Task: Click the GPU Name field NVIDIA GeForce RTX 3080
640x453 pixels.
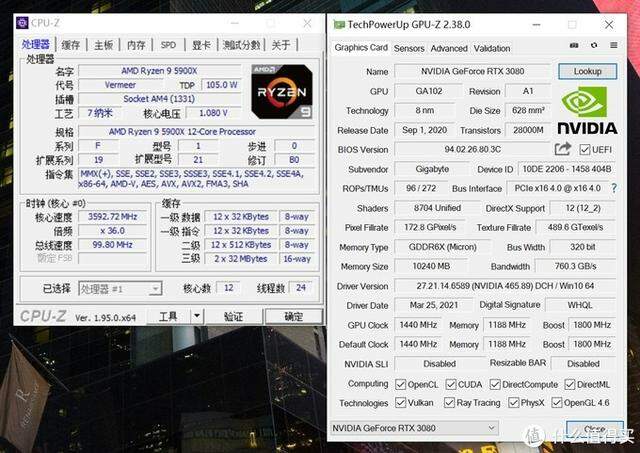Action: tap(472, 71)
